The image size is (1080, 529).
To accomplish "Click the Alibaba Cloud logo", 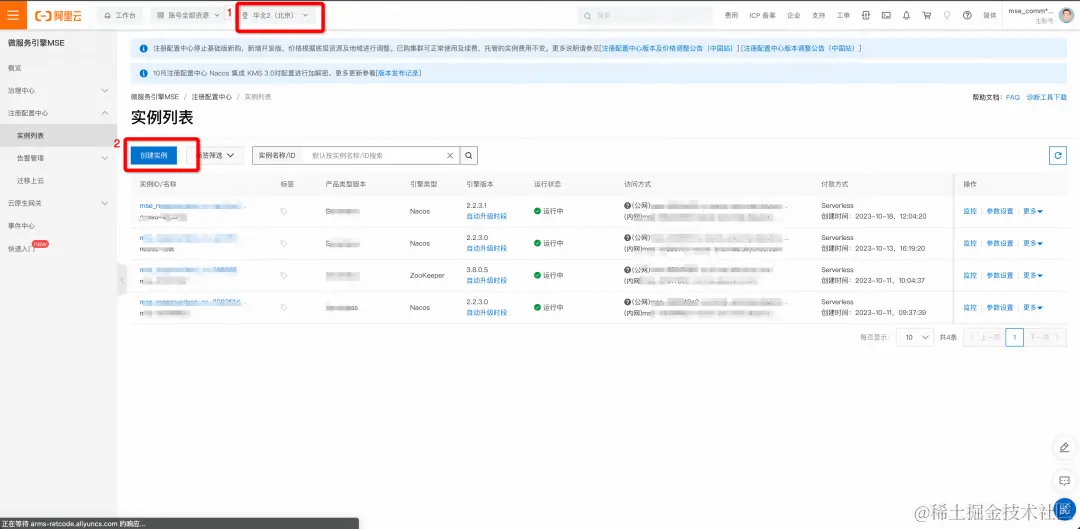I will 59,15.
